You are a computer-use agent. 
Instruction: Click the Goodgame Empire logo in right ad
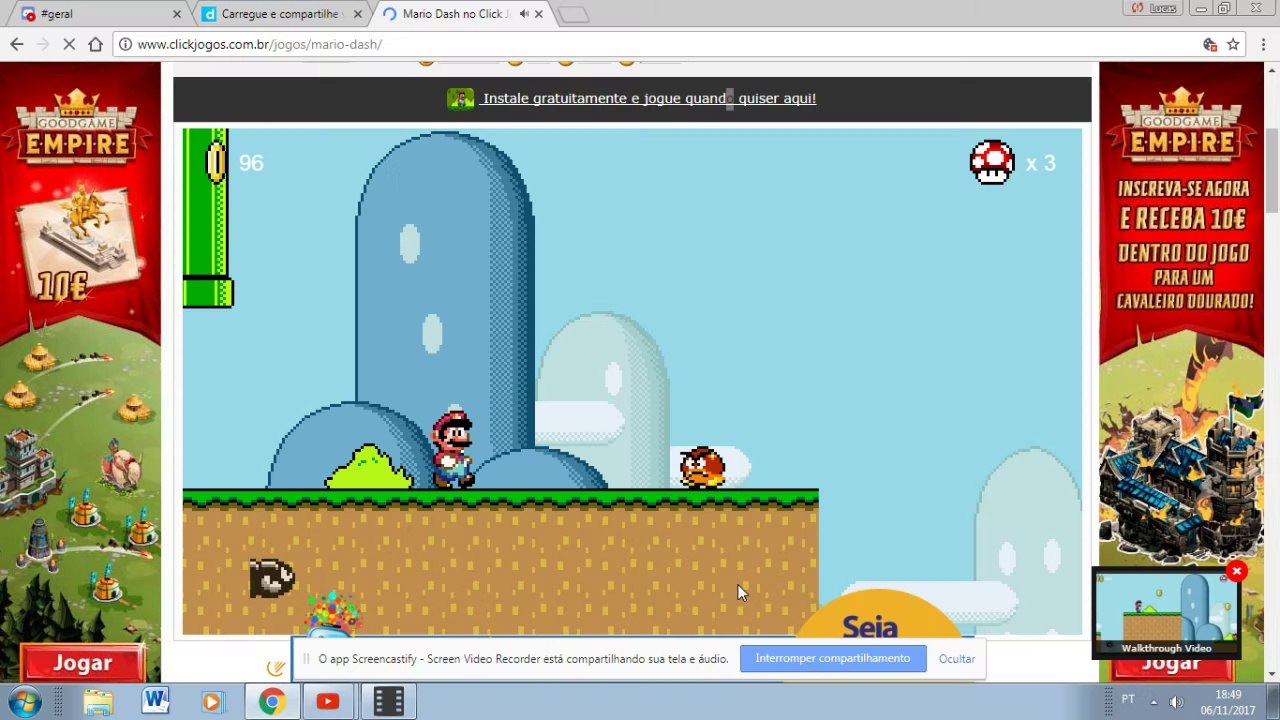(x=1181, y=127)
